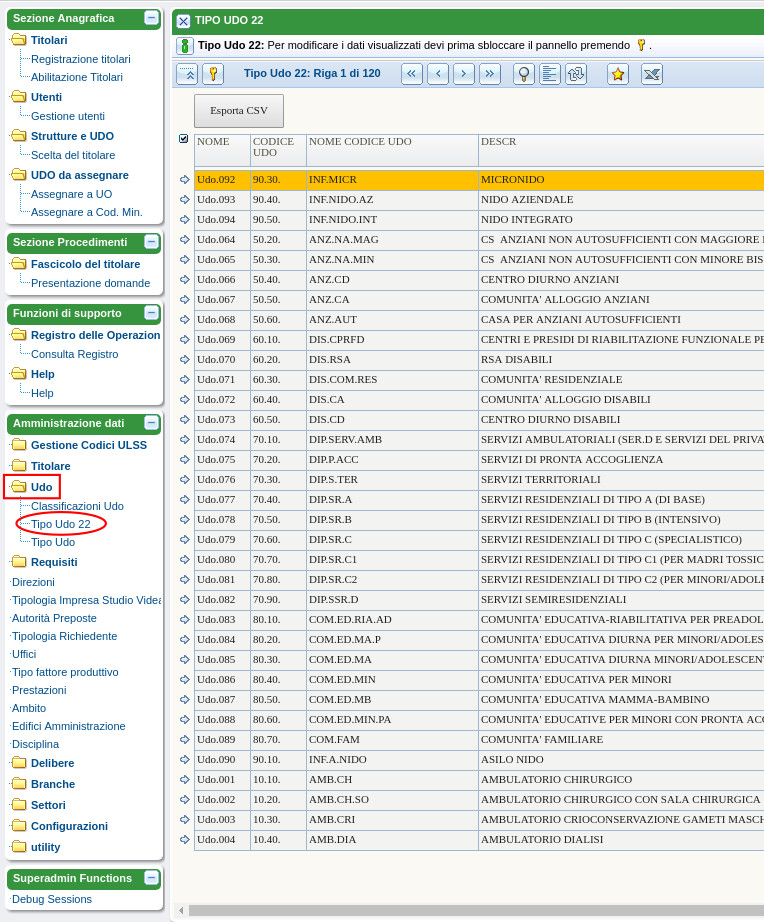Screen dimensions: 764x922
Task: Open row arrow for Udo.093
Action: pos(184,200)
